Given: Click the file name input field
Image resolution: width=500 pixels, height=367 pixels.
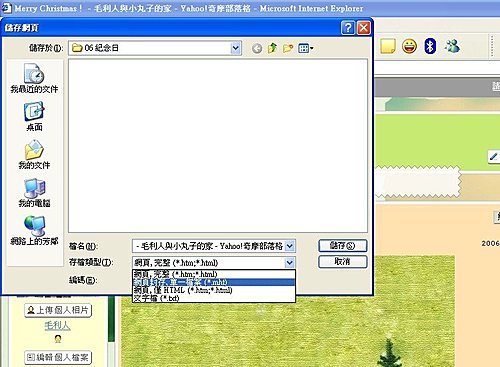Looking at the screenshot, I should pyautogui.click(x=209, y=246).
